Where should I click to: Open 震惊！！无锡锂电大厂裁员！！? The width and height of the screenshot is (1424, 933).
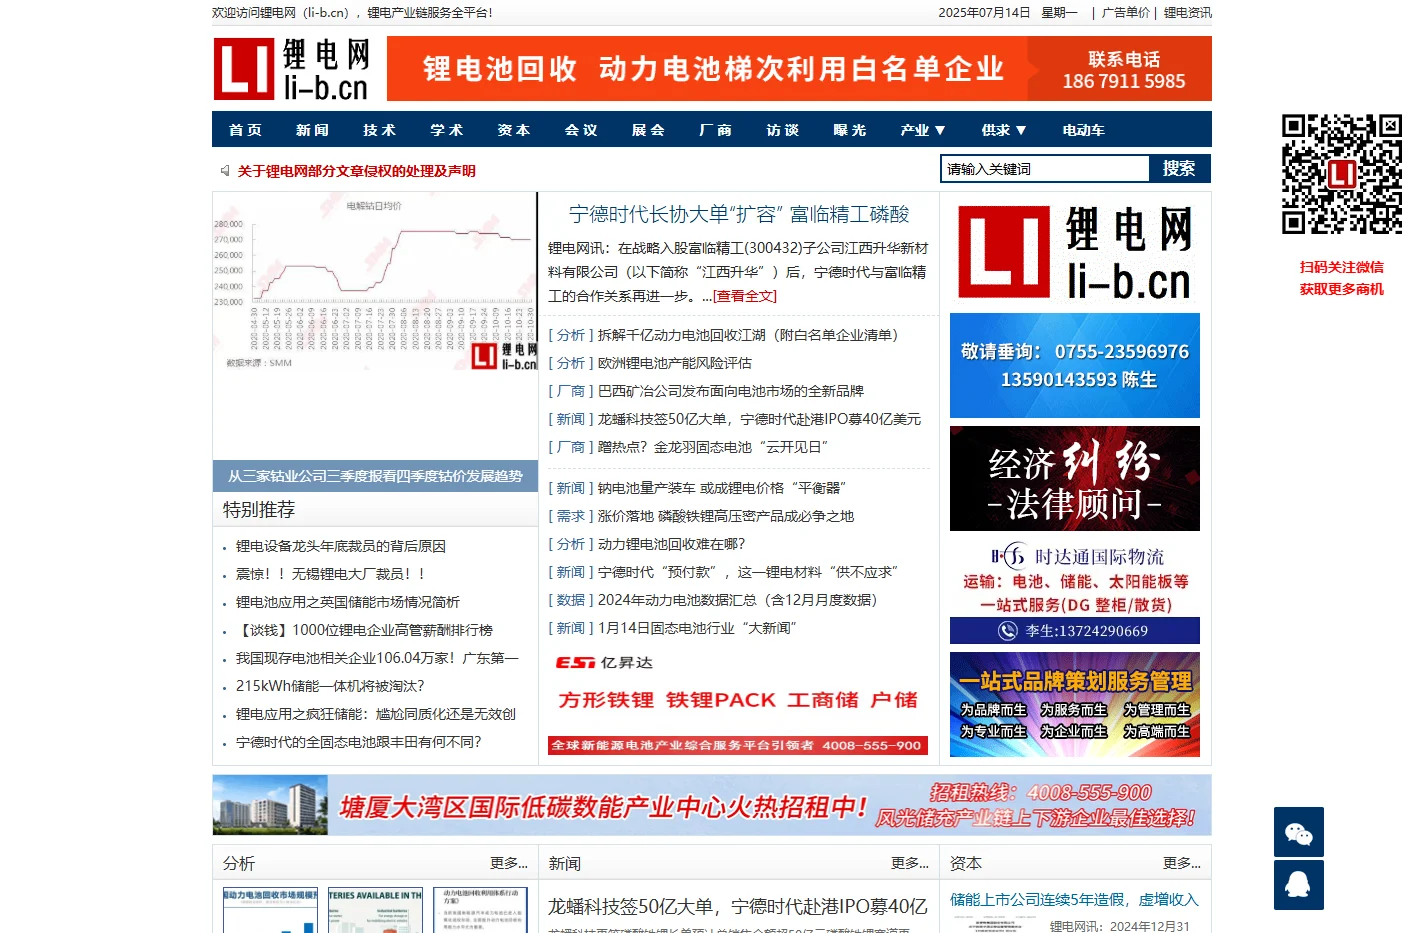coord(332,574)
